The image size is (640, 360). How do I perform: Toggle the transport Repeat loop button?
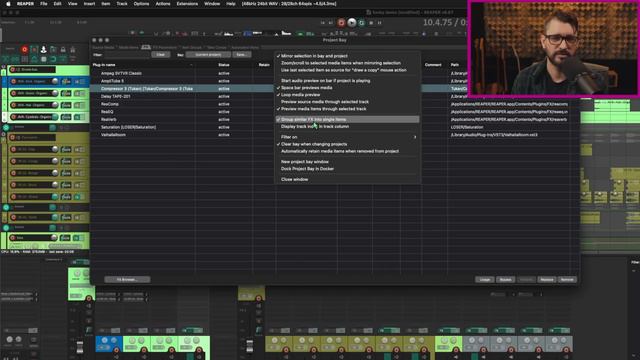click(361, 23)
